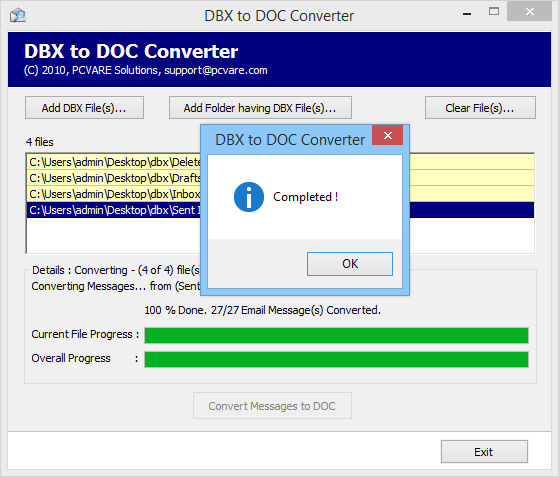Screen dimensions: 559x477
Task: Maximize the main converter window
Action: (494, 11)
